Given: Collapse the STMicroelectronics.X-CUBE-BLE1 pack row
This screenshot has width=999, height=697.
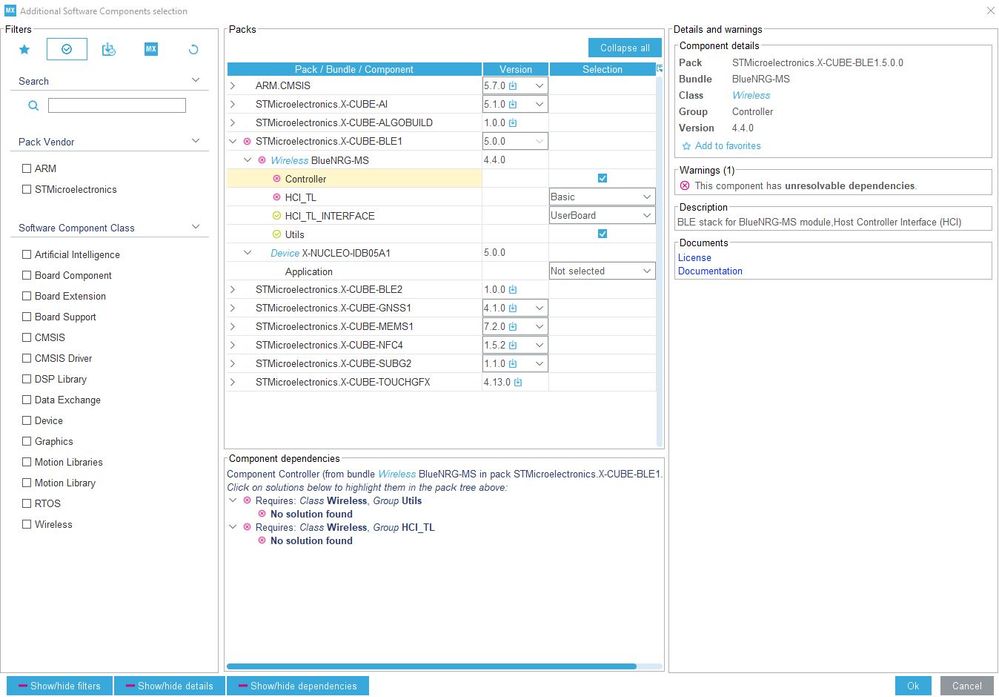Looking at the screenshot, I should [x=233, y=141].
